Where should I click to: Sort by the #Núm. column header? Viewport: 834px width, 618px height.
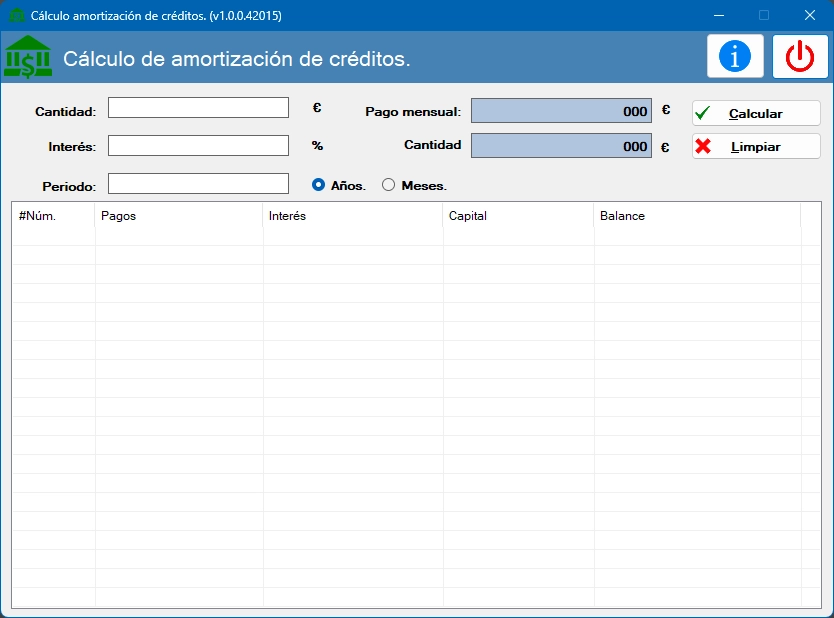[x=53, y=216]
